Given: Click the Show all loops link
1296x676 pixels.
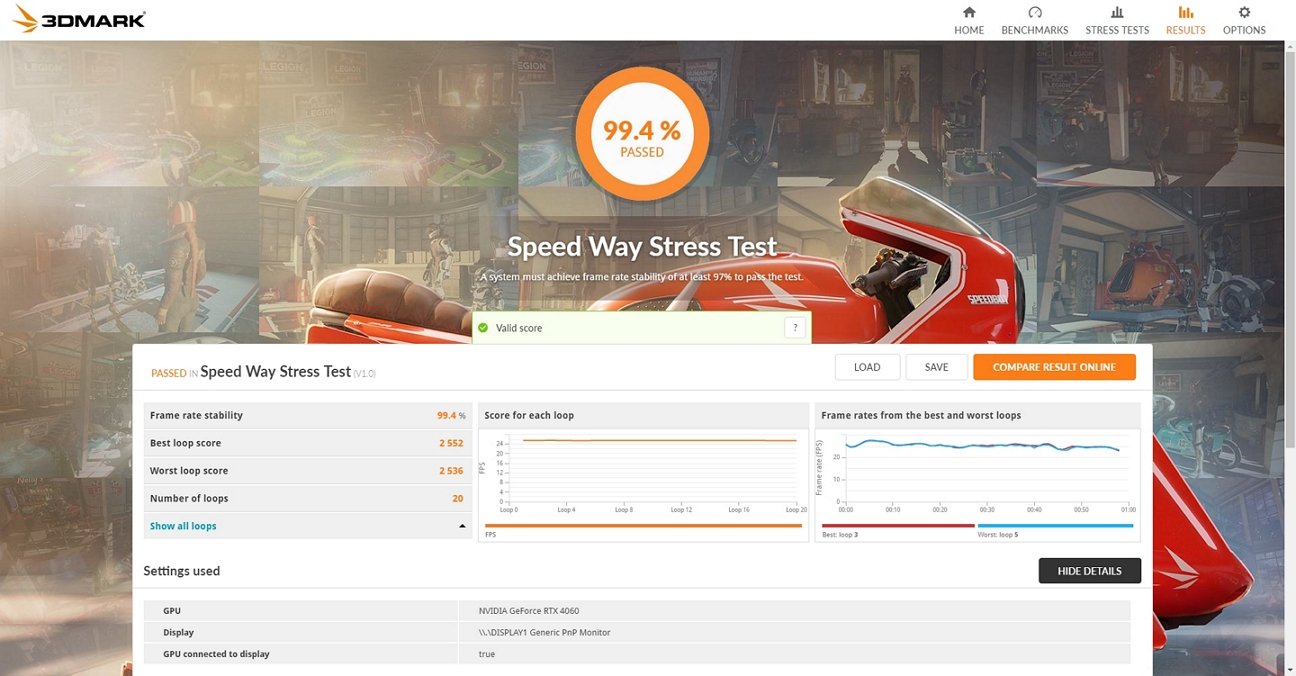Looking at the screenshot, I should click(183, 526).
